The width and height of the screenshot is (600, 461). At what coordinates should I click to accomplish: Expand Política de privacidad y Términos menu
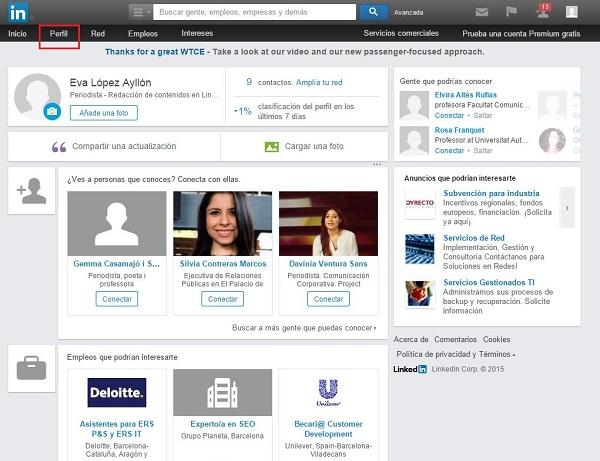pos(455,354)
